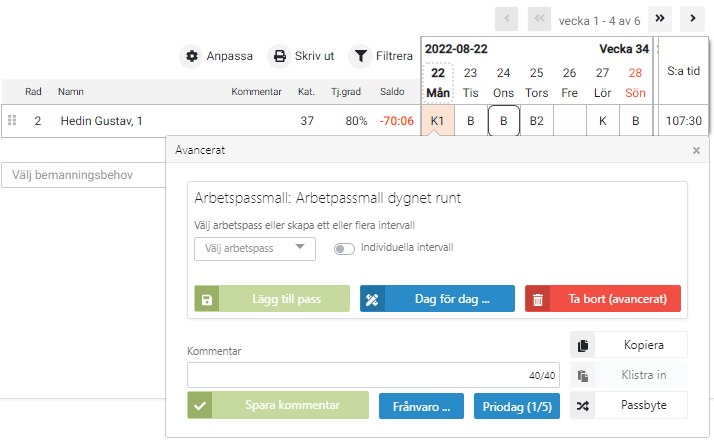714x440 pixels.
Task: Close the Avancerat panel
Action: (x=696, y=150)
